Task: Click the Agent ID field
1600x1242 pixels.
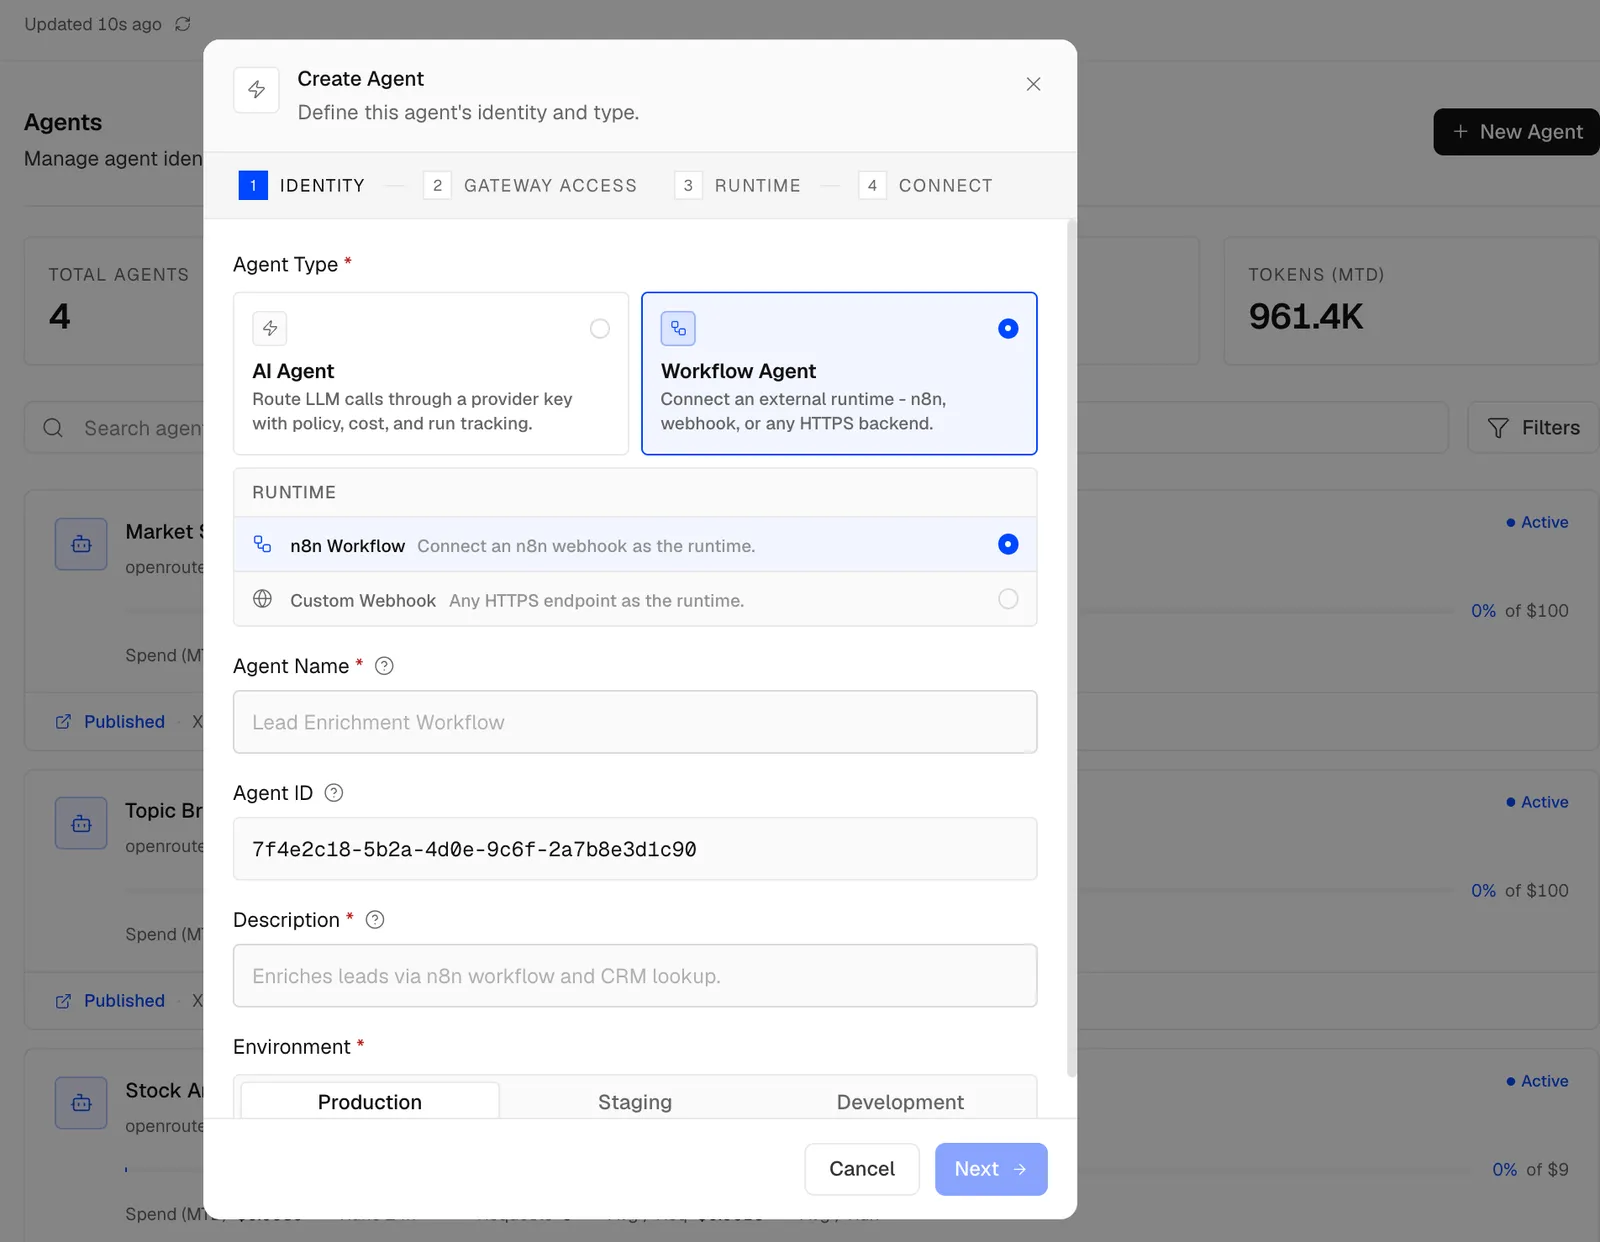Action: [635, 849]
